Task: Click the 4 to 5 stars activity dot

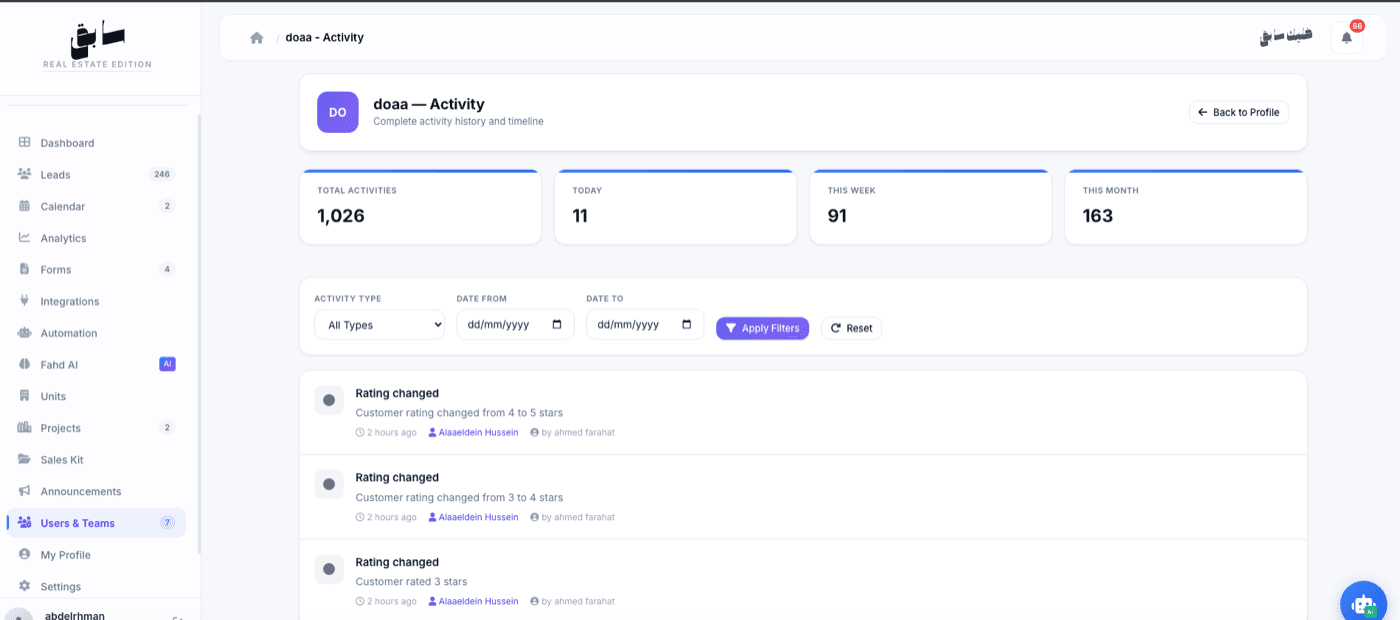Action: coord(329,400)
